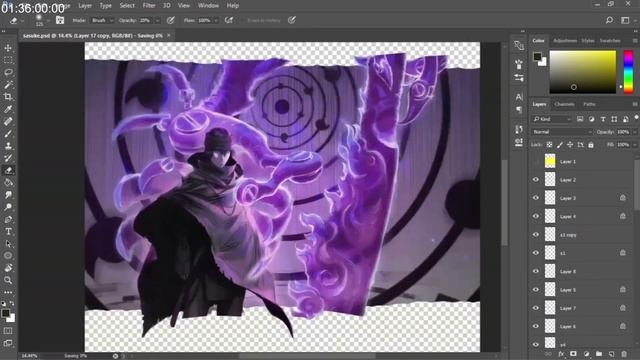The image size is (640, 360).
Task: Hide Layer 6 using eye icon
Action: [x=536, y=327]
